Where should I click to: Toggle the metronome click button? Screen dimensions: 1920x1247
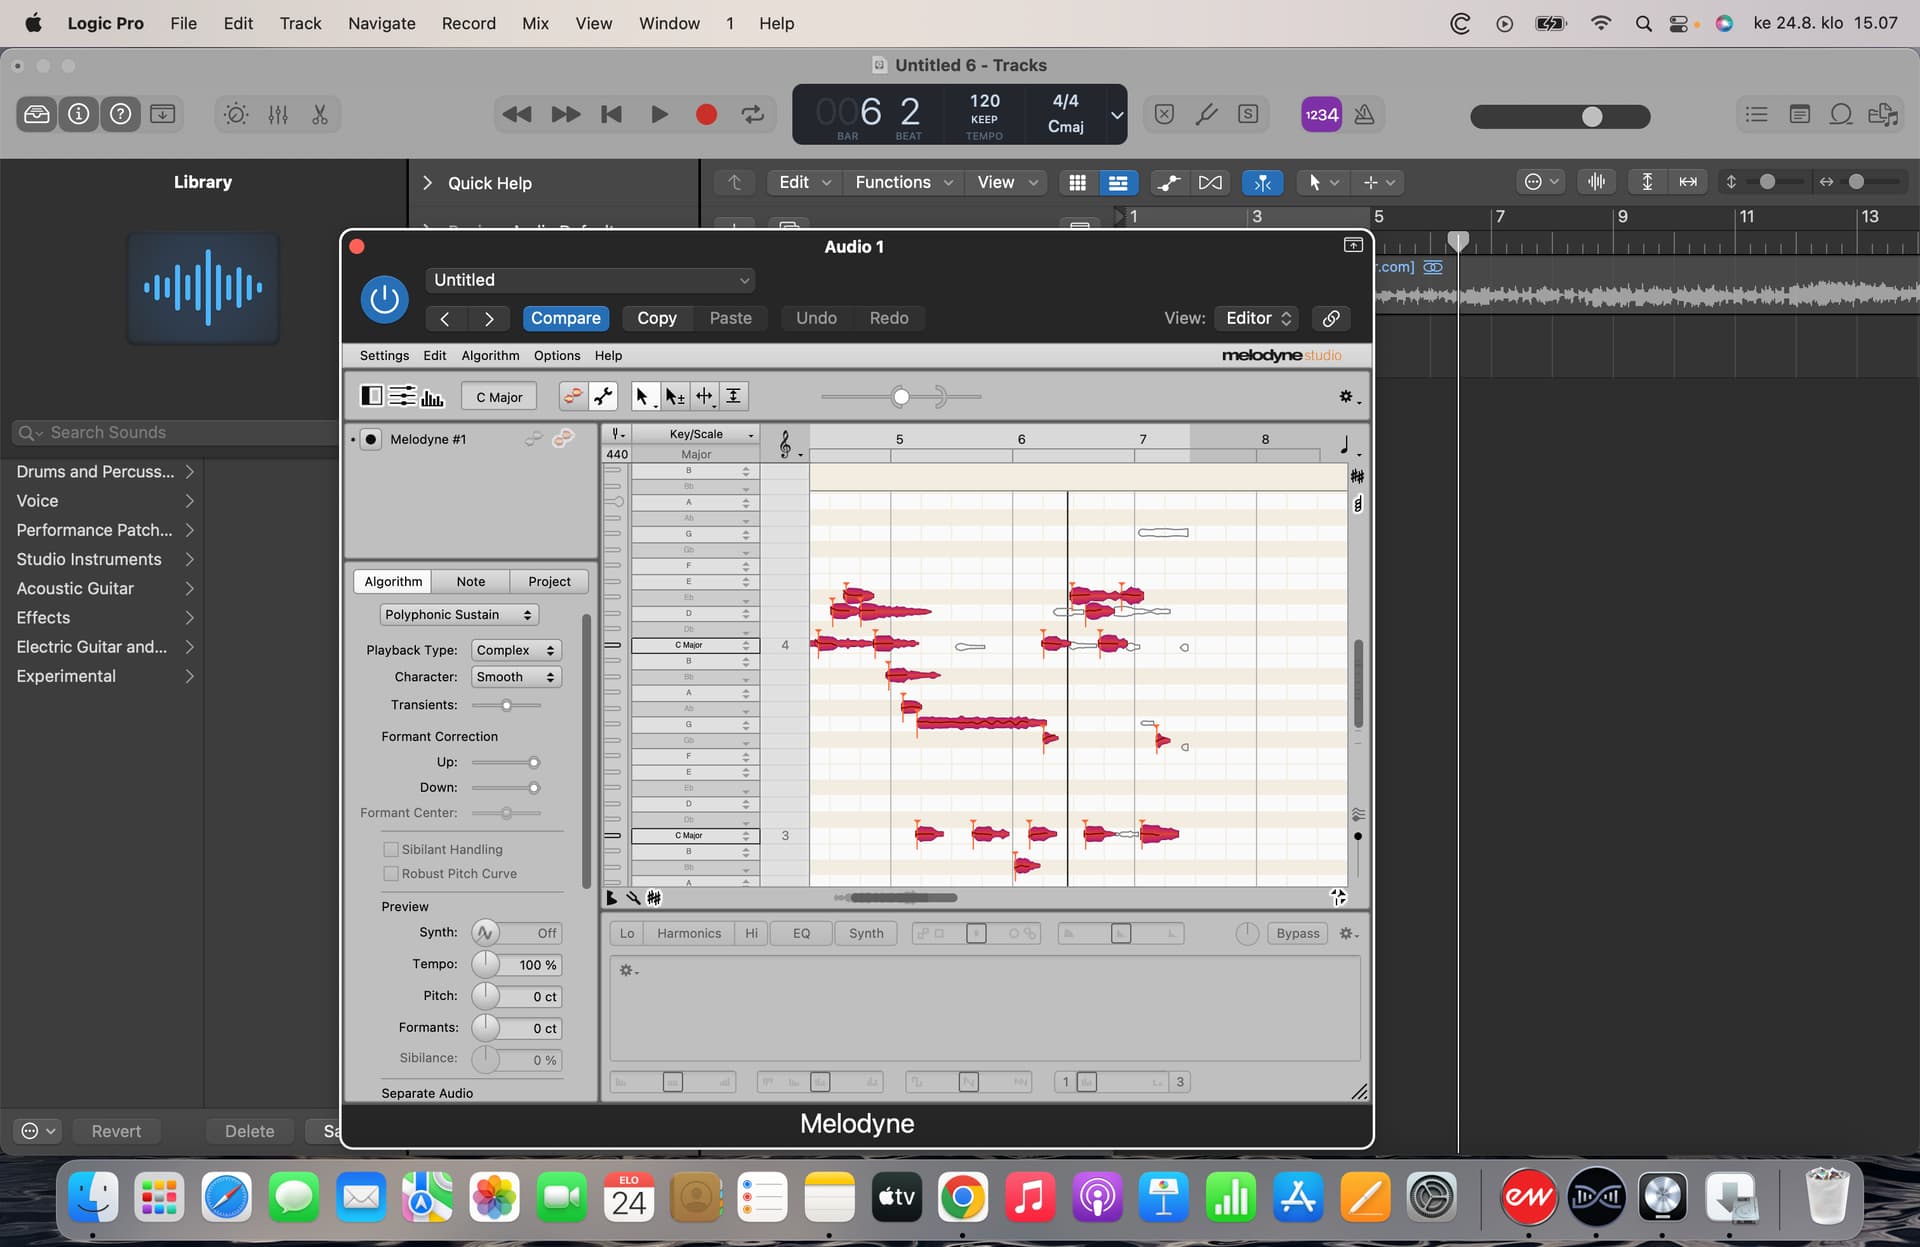[x=1364, y=114]
